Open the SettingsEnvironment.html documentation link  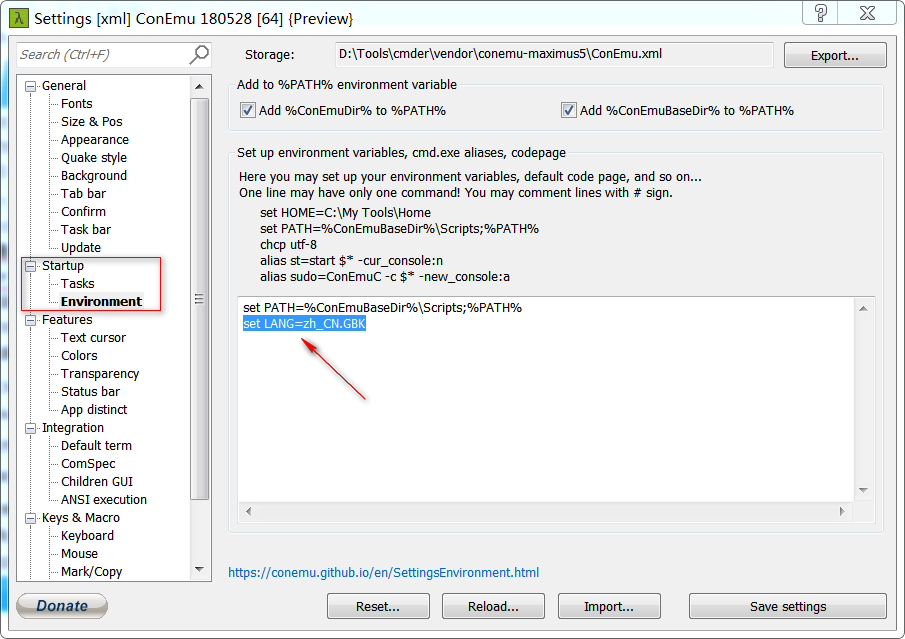pyautogui.click(x=383, y=572)
